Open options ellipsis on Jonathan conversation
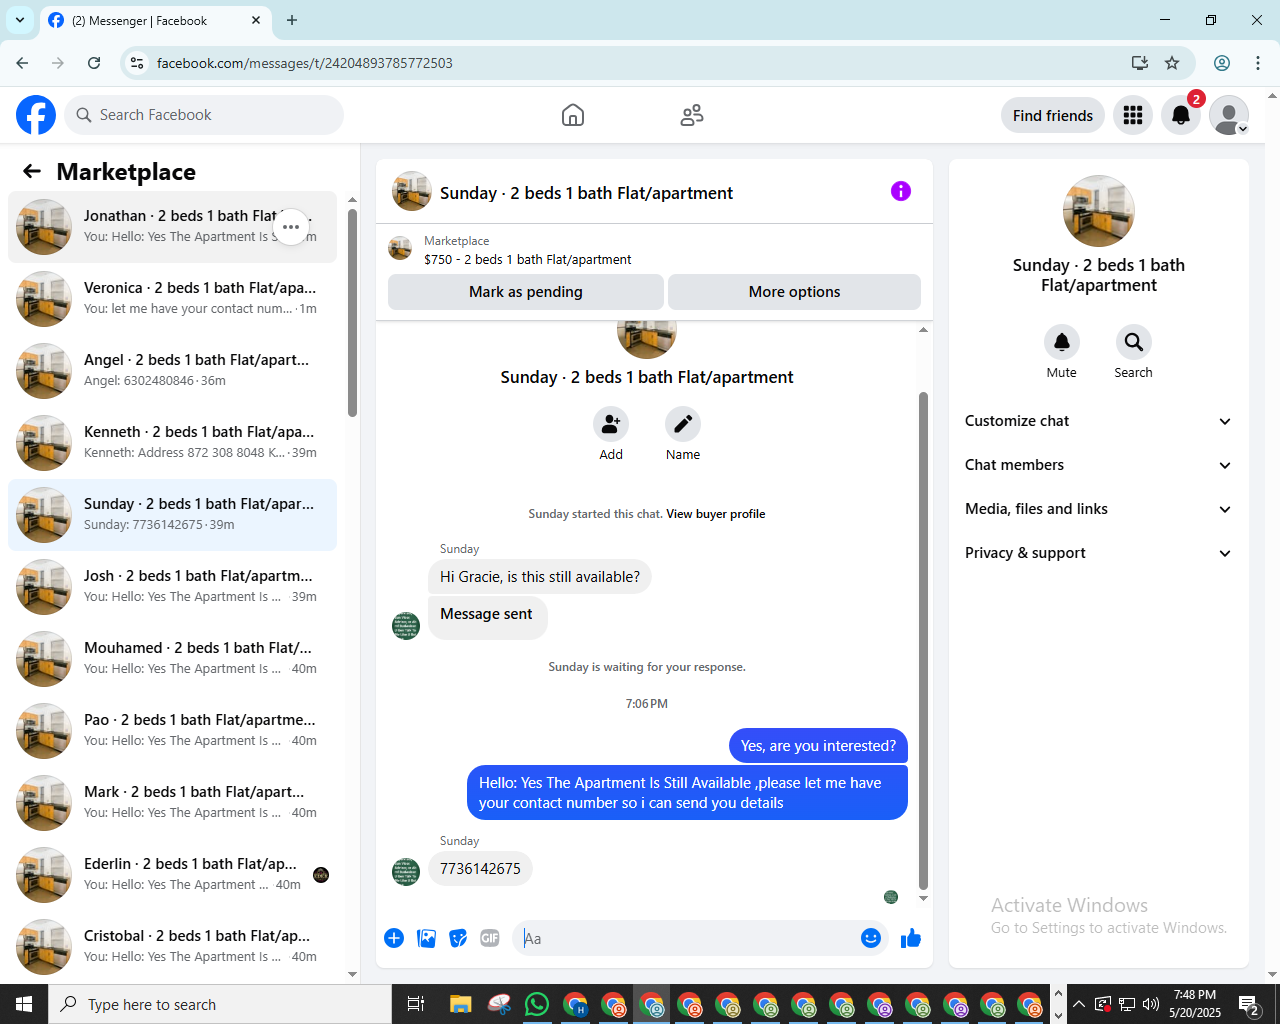This screenshot has height=1024, width=1280. tap(291, 227)
